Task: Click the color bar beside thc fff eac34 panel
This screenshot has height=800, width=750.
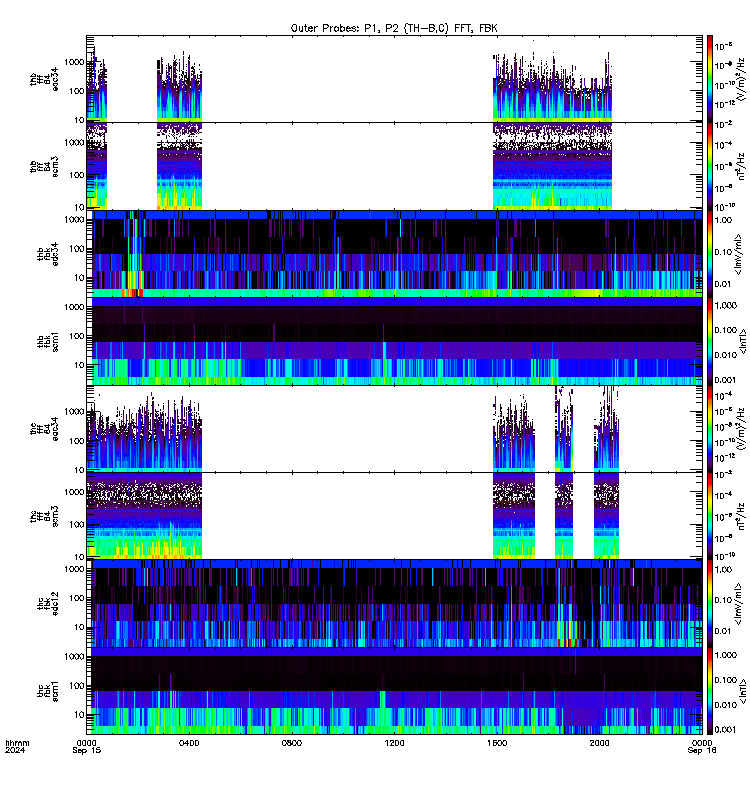Action: pos(709,429)
